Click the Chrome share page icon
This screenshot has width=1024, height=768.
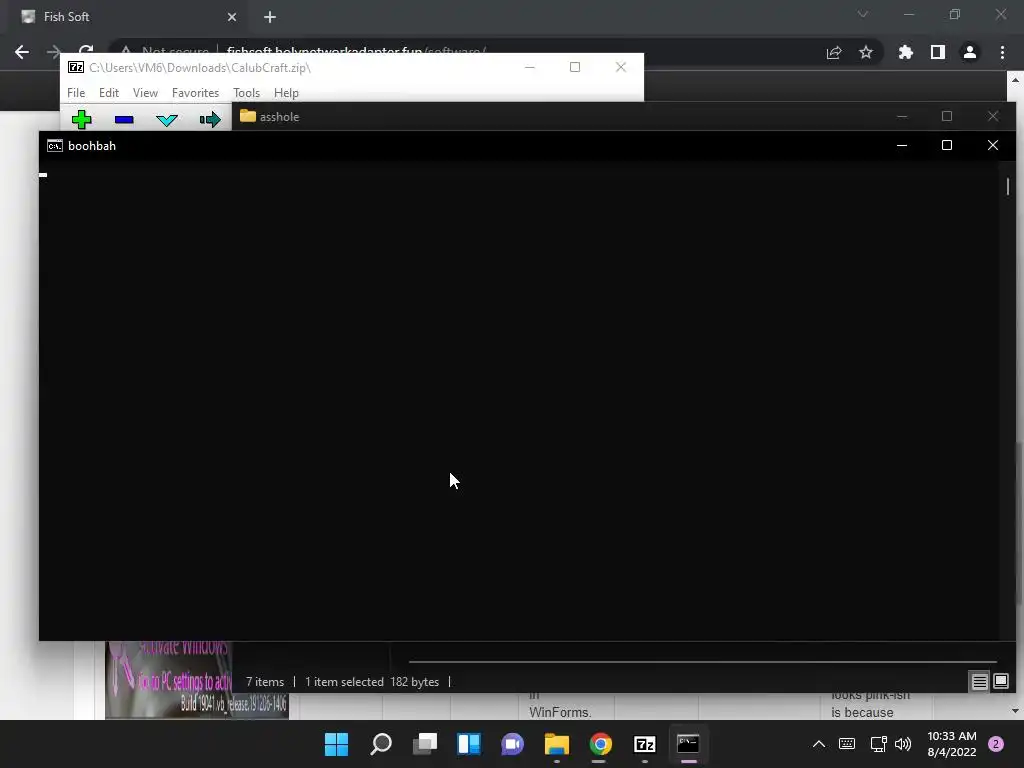pyautogui.click(x=834, y=53)
